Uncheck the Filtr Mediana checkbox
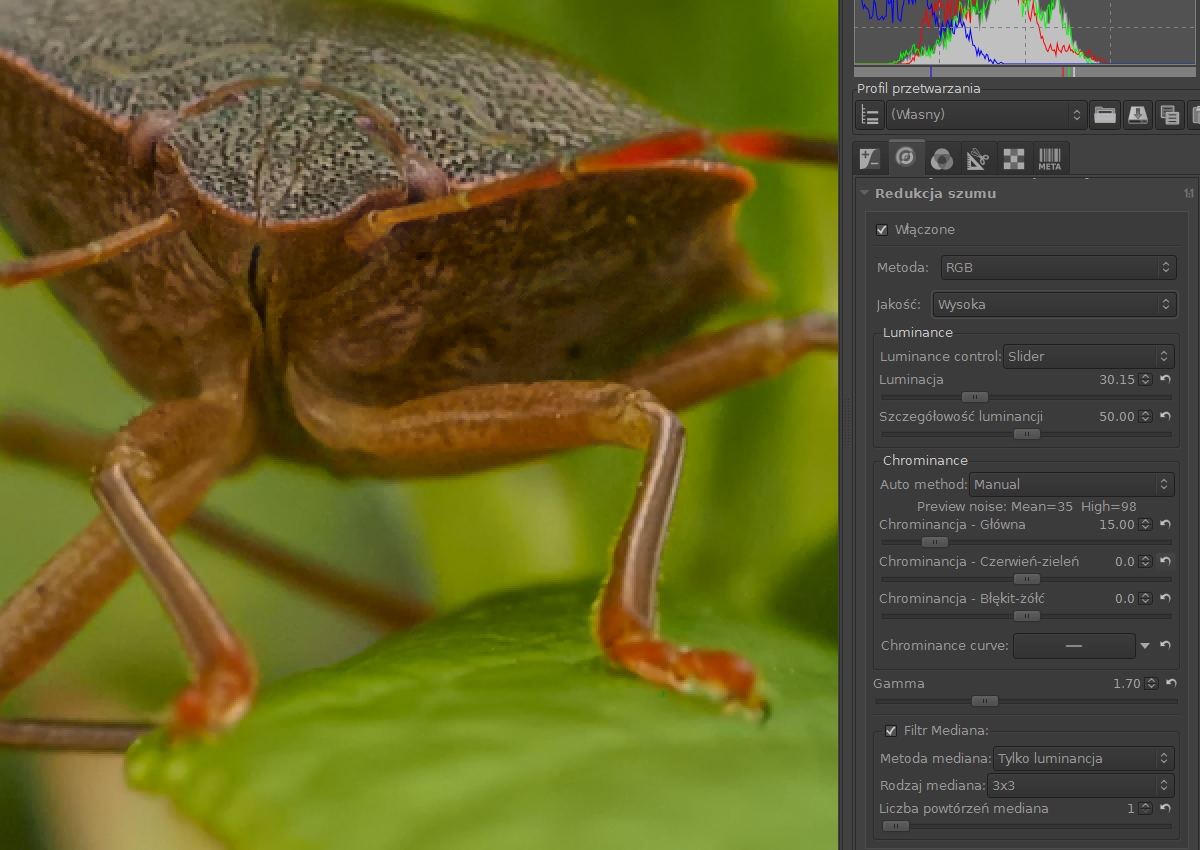This screenshot has height=850, width=1200. point(891,731)
